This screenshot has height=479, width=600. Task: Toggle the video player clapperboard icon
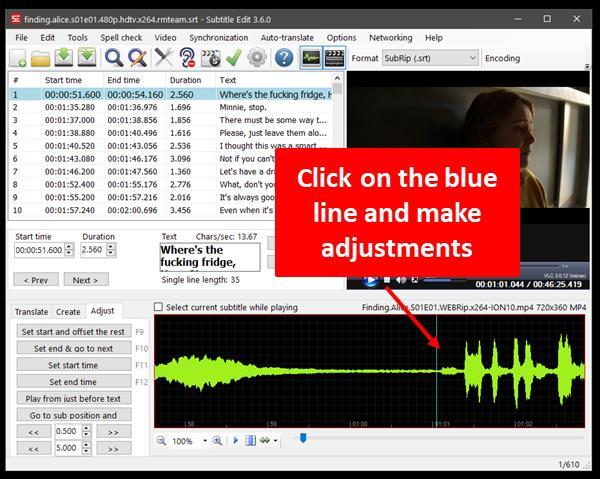tap(334, 58)
